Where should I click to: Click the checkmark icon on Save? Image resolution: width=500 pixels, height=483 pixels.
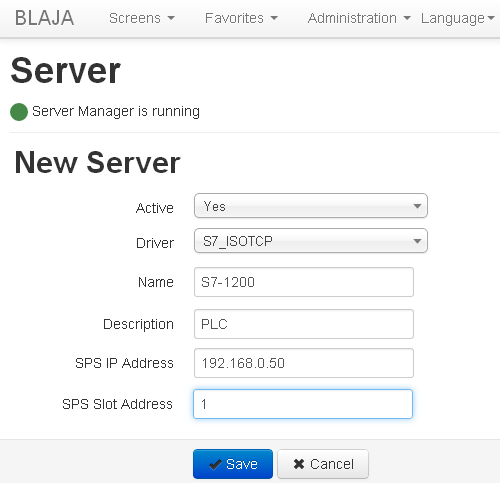click(x=215, y=464)
